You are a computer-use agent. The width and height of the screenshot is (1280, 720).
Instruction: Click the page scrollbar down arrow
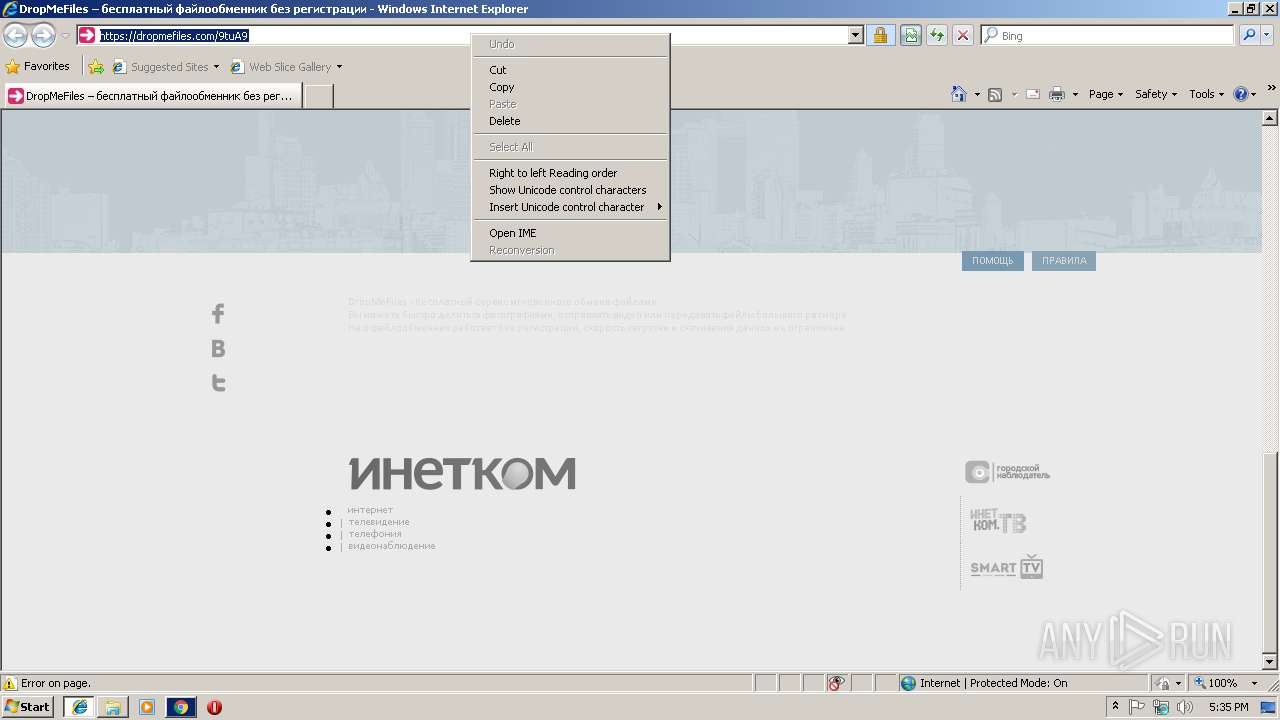coord(1270,662)
